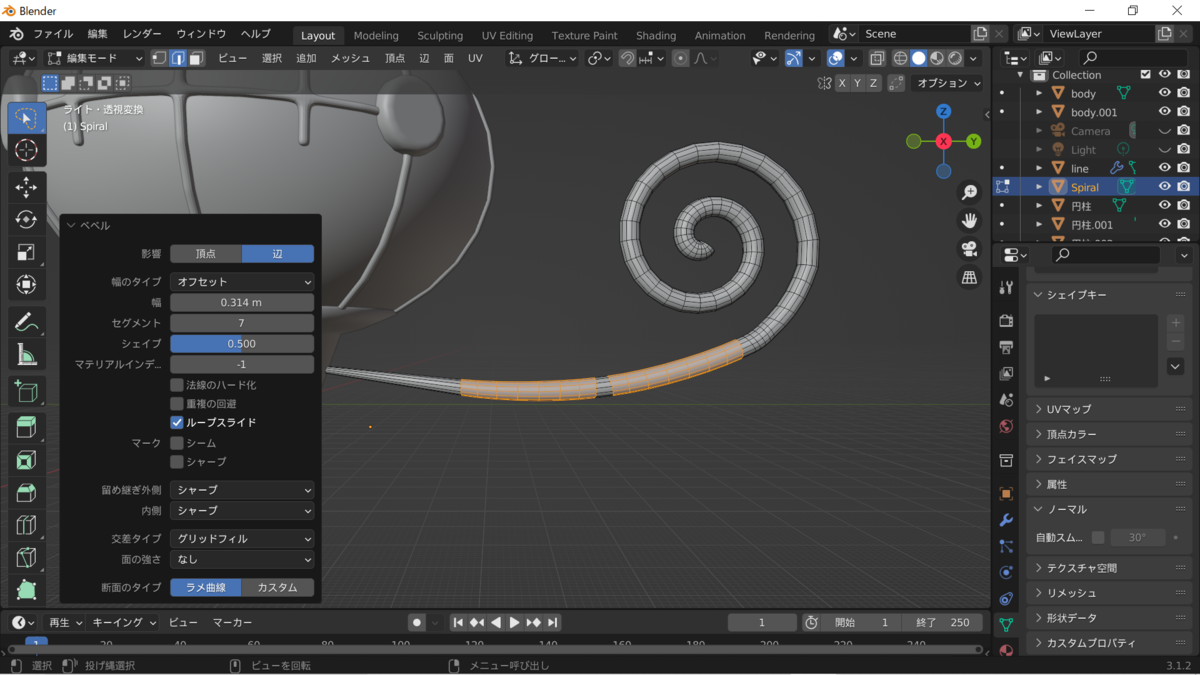Adjust the bevel Width 0.314 m field
Viewport: 1200px width, 675px height.
pyautogui.click(x=242, y=302)
